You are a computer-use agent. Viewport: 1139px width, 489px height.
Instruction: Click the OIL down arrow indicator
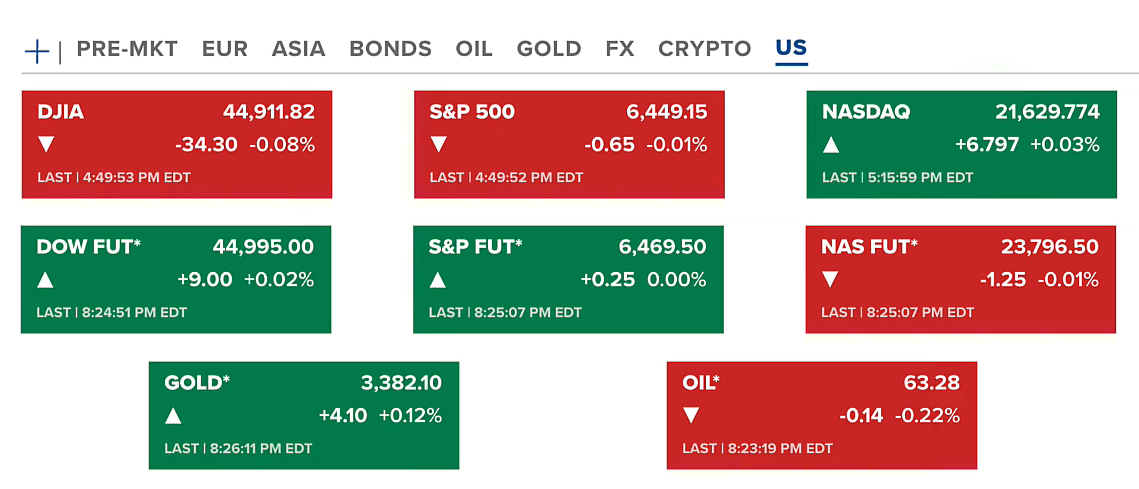pos(691,415)
